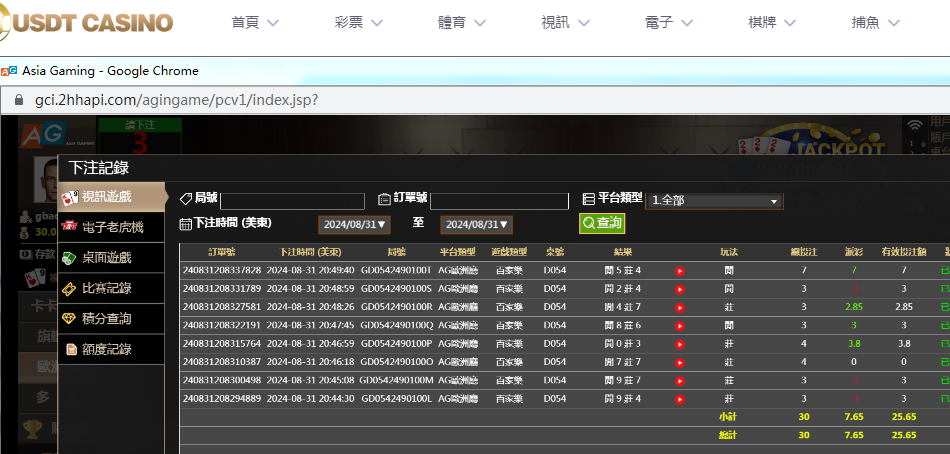950x454 pixels.
Task: Click the red play icon for round GD0542490100P
Action: coord(680,343)
